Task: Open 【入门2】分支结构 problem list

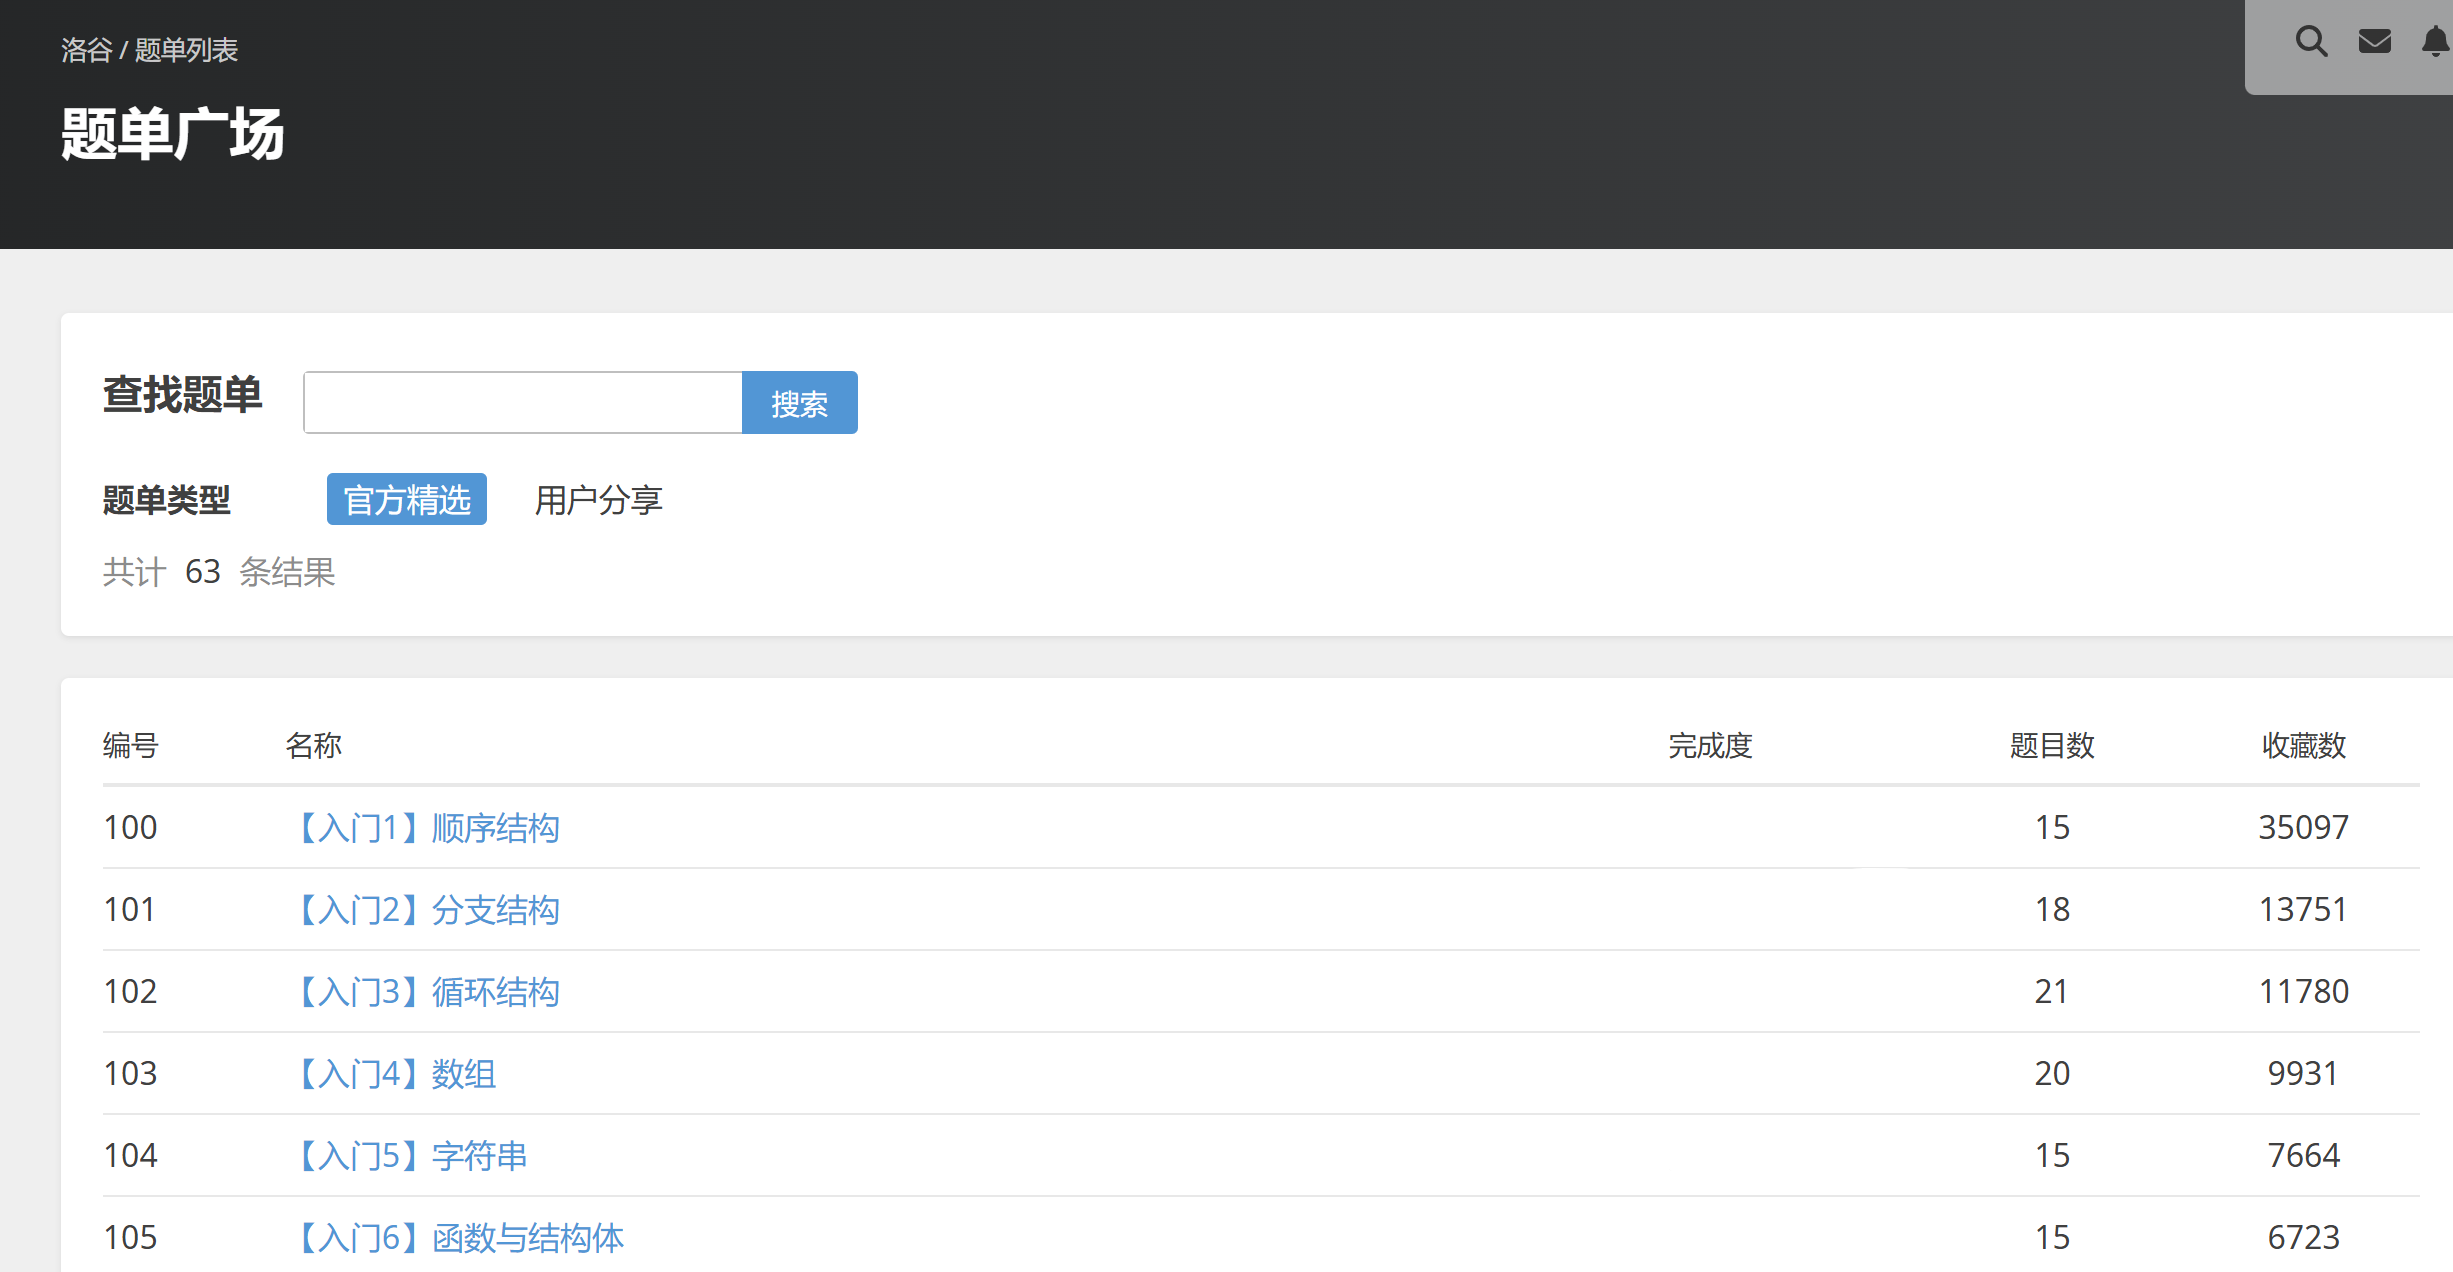Action: (x=430, y=910)
